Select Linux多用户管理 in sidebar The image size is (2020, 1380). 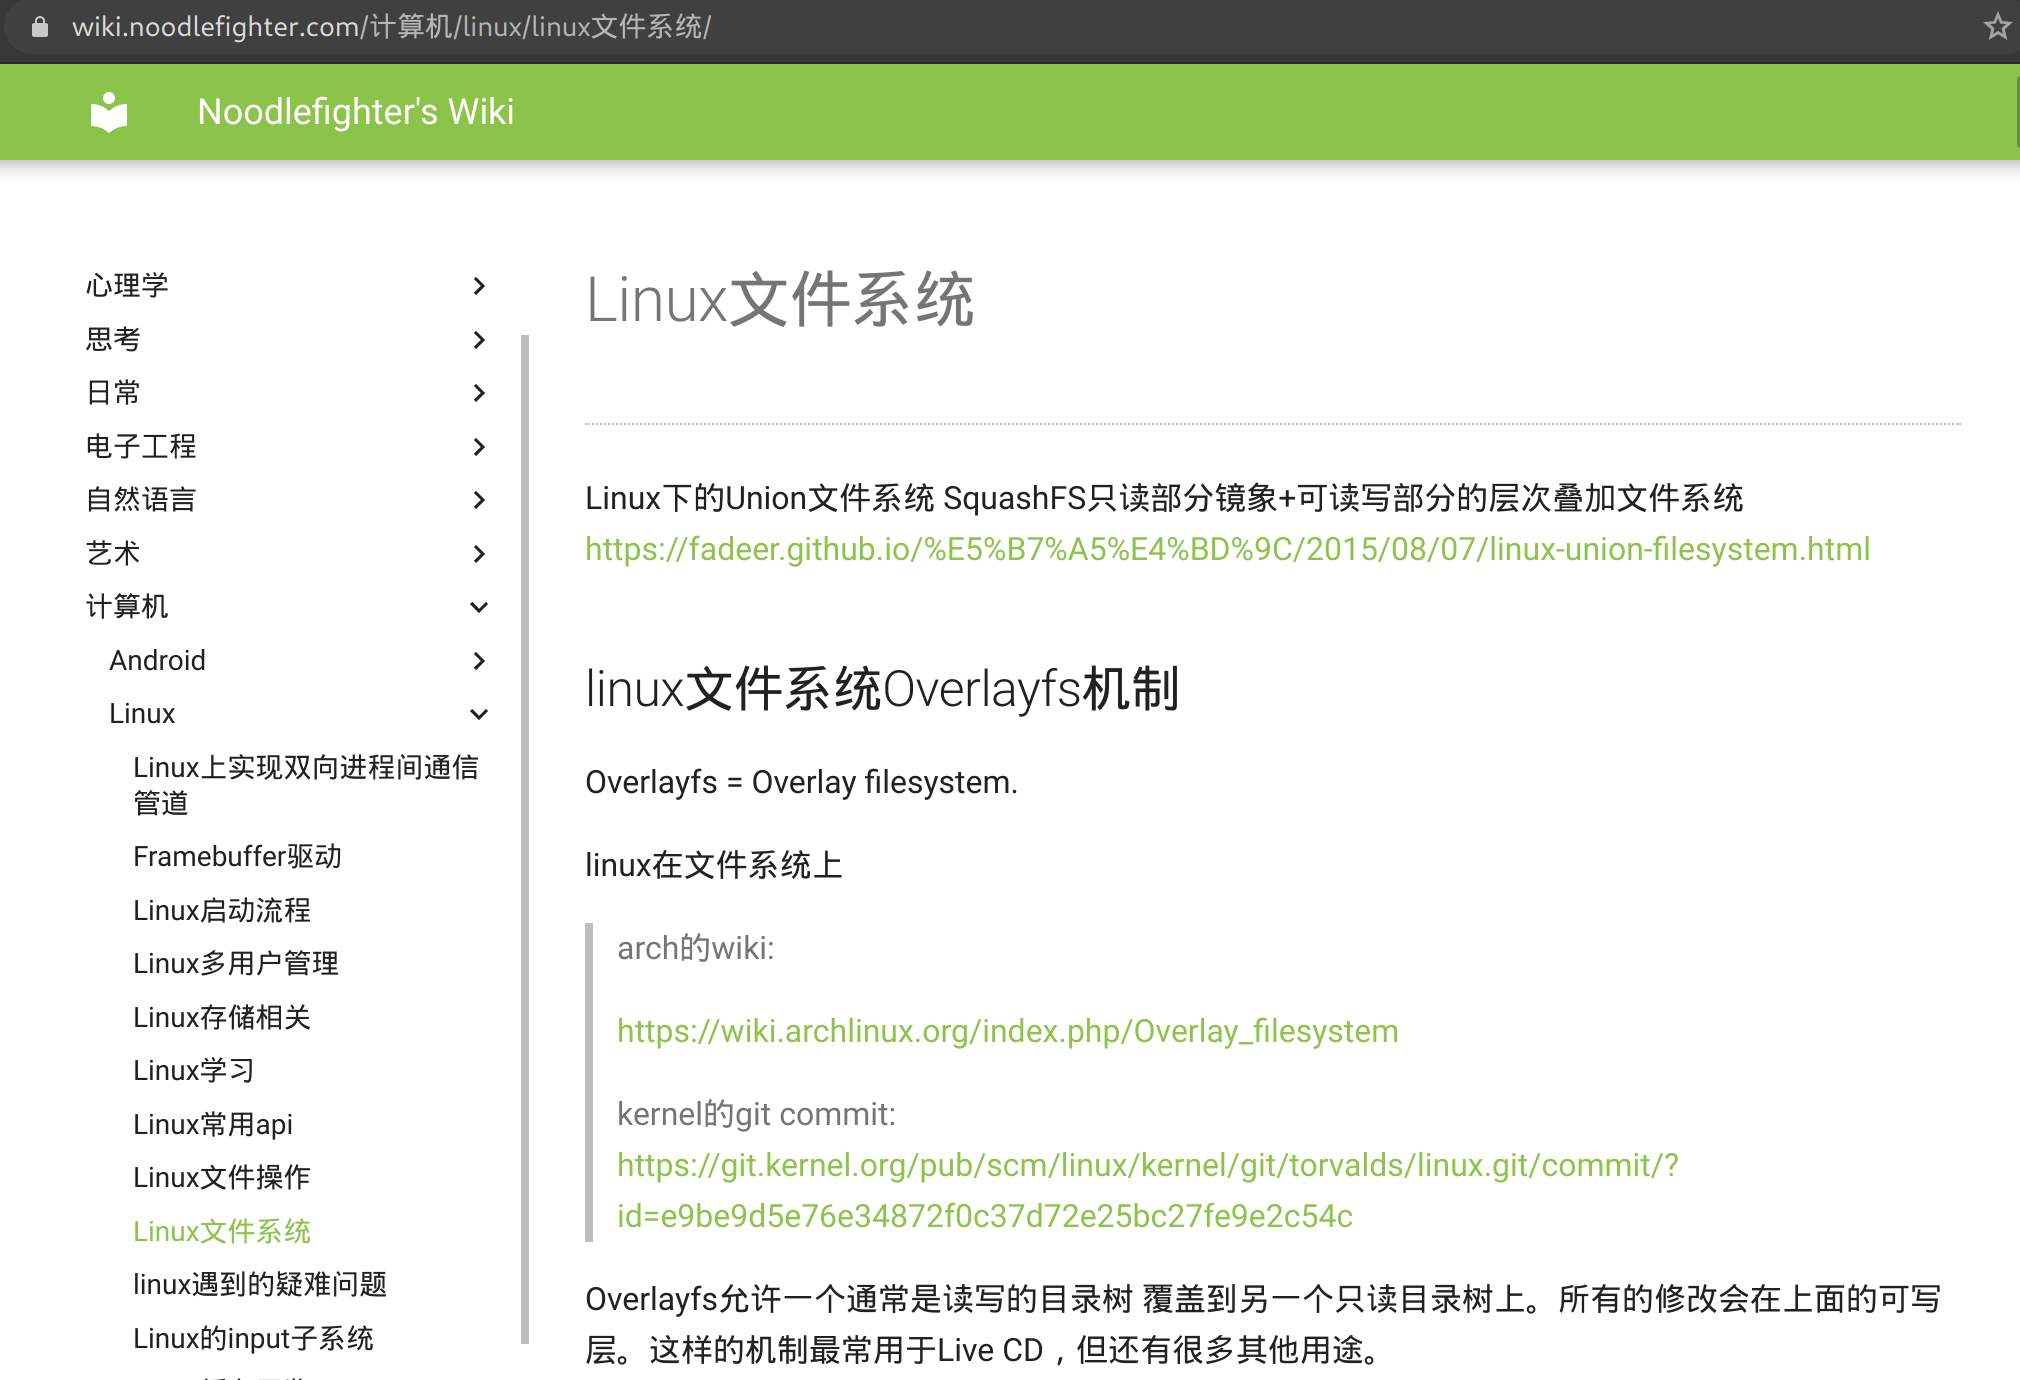pyautogui.click(x=236, y=964)
